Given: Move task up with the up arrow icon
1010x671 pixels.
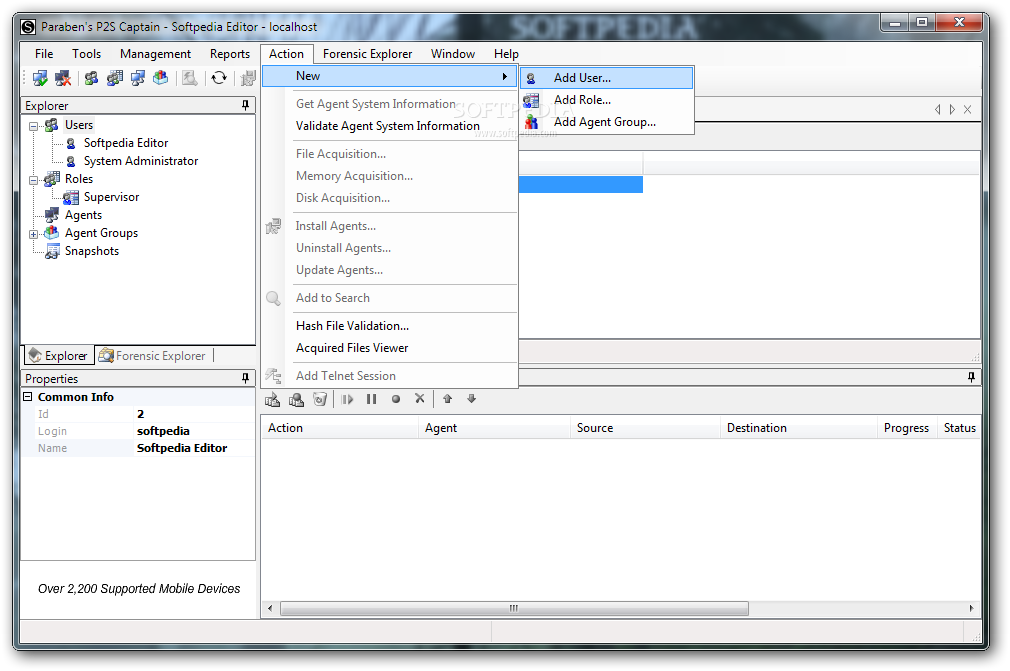Looking at the screenshot, I should pyautogui.click(x=448, y=399).
